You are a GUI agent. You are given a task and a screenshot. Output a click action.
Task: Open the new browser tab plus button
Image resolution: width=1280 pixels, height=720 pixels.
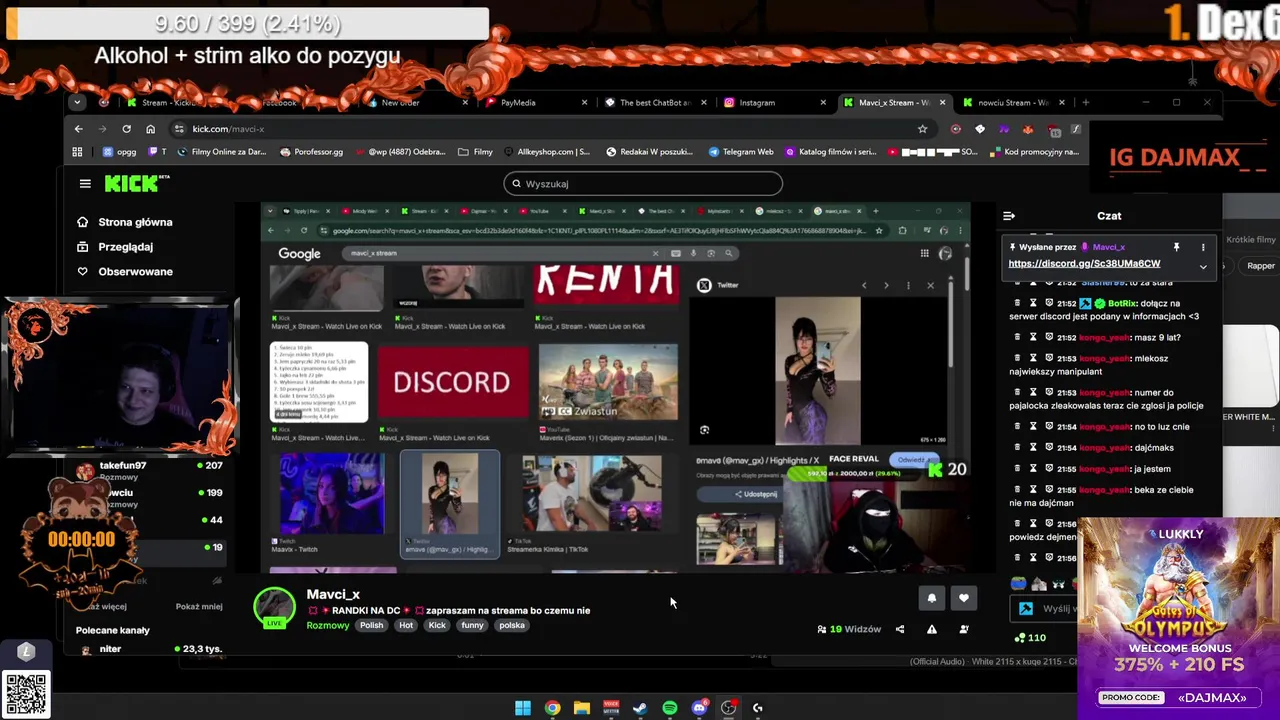[1086, 102]
